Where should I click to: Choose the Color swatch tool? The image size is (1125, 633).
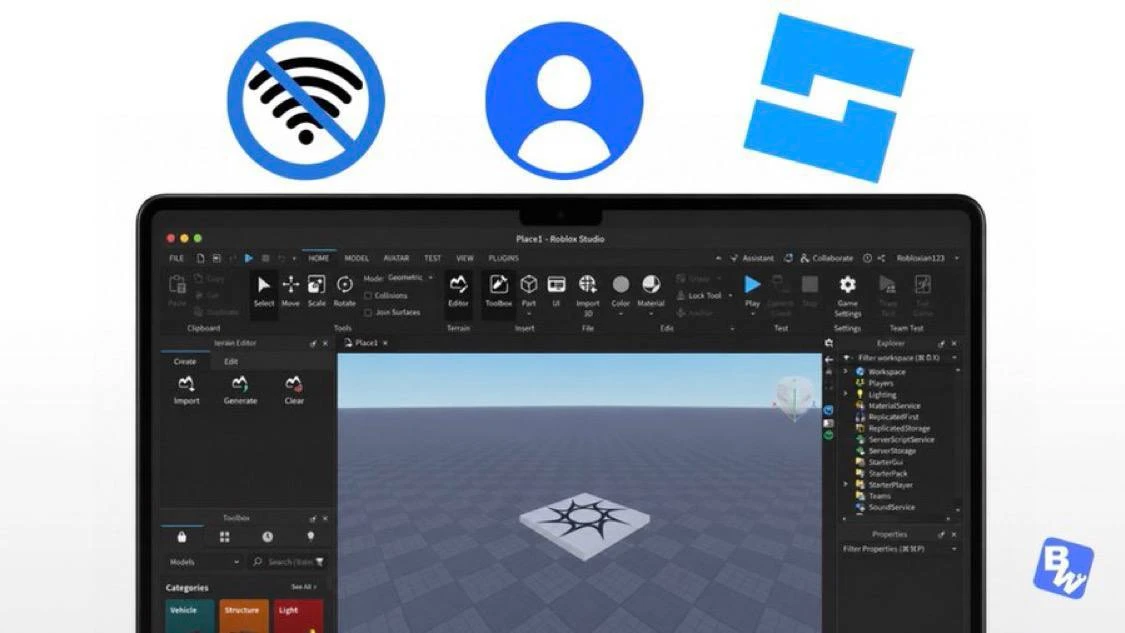point(621,291)
